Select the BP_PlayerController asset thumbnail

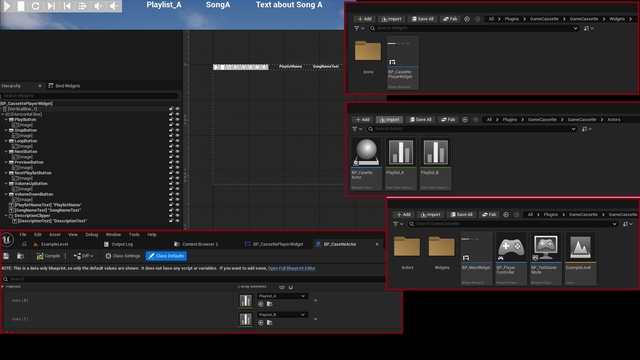(511, 258)
